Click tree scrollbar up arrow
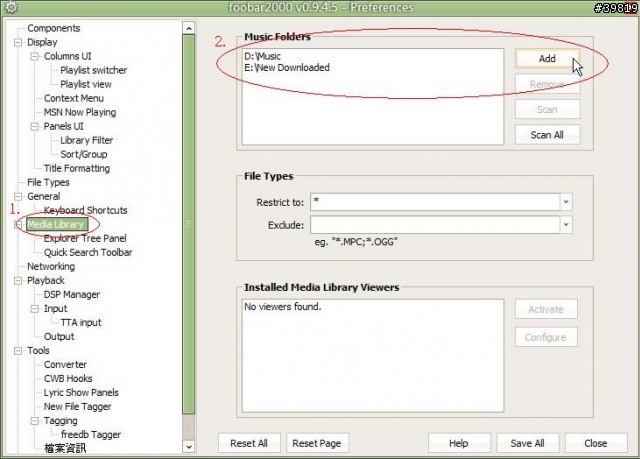 coord(189,28)
